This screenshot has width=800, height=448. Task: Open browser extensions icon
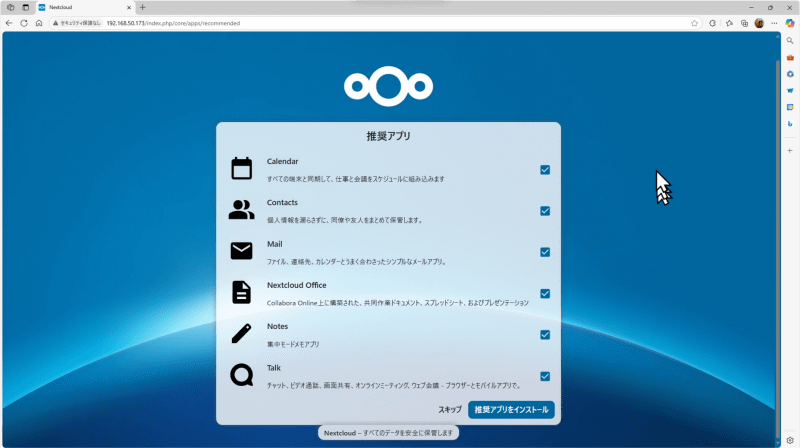point(712,23)
